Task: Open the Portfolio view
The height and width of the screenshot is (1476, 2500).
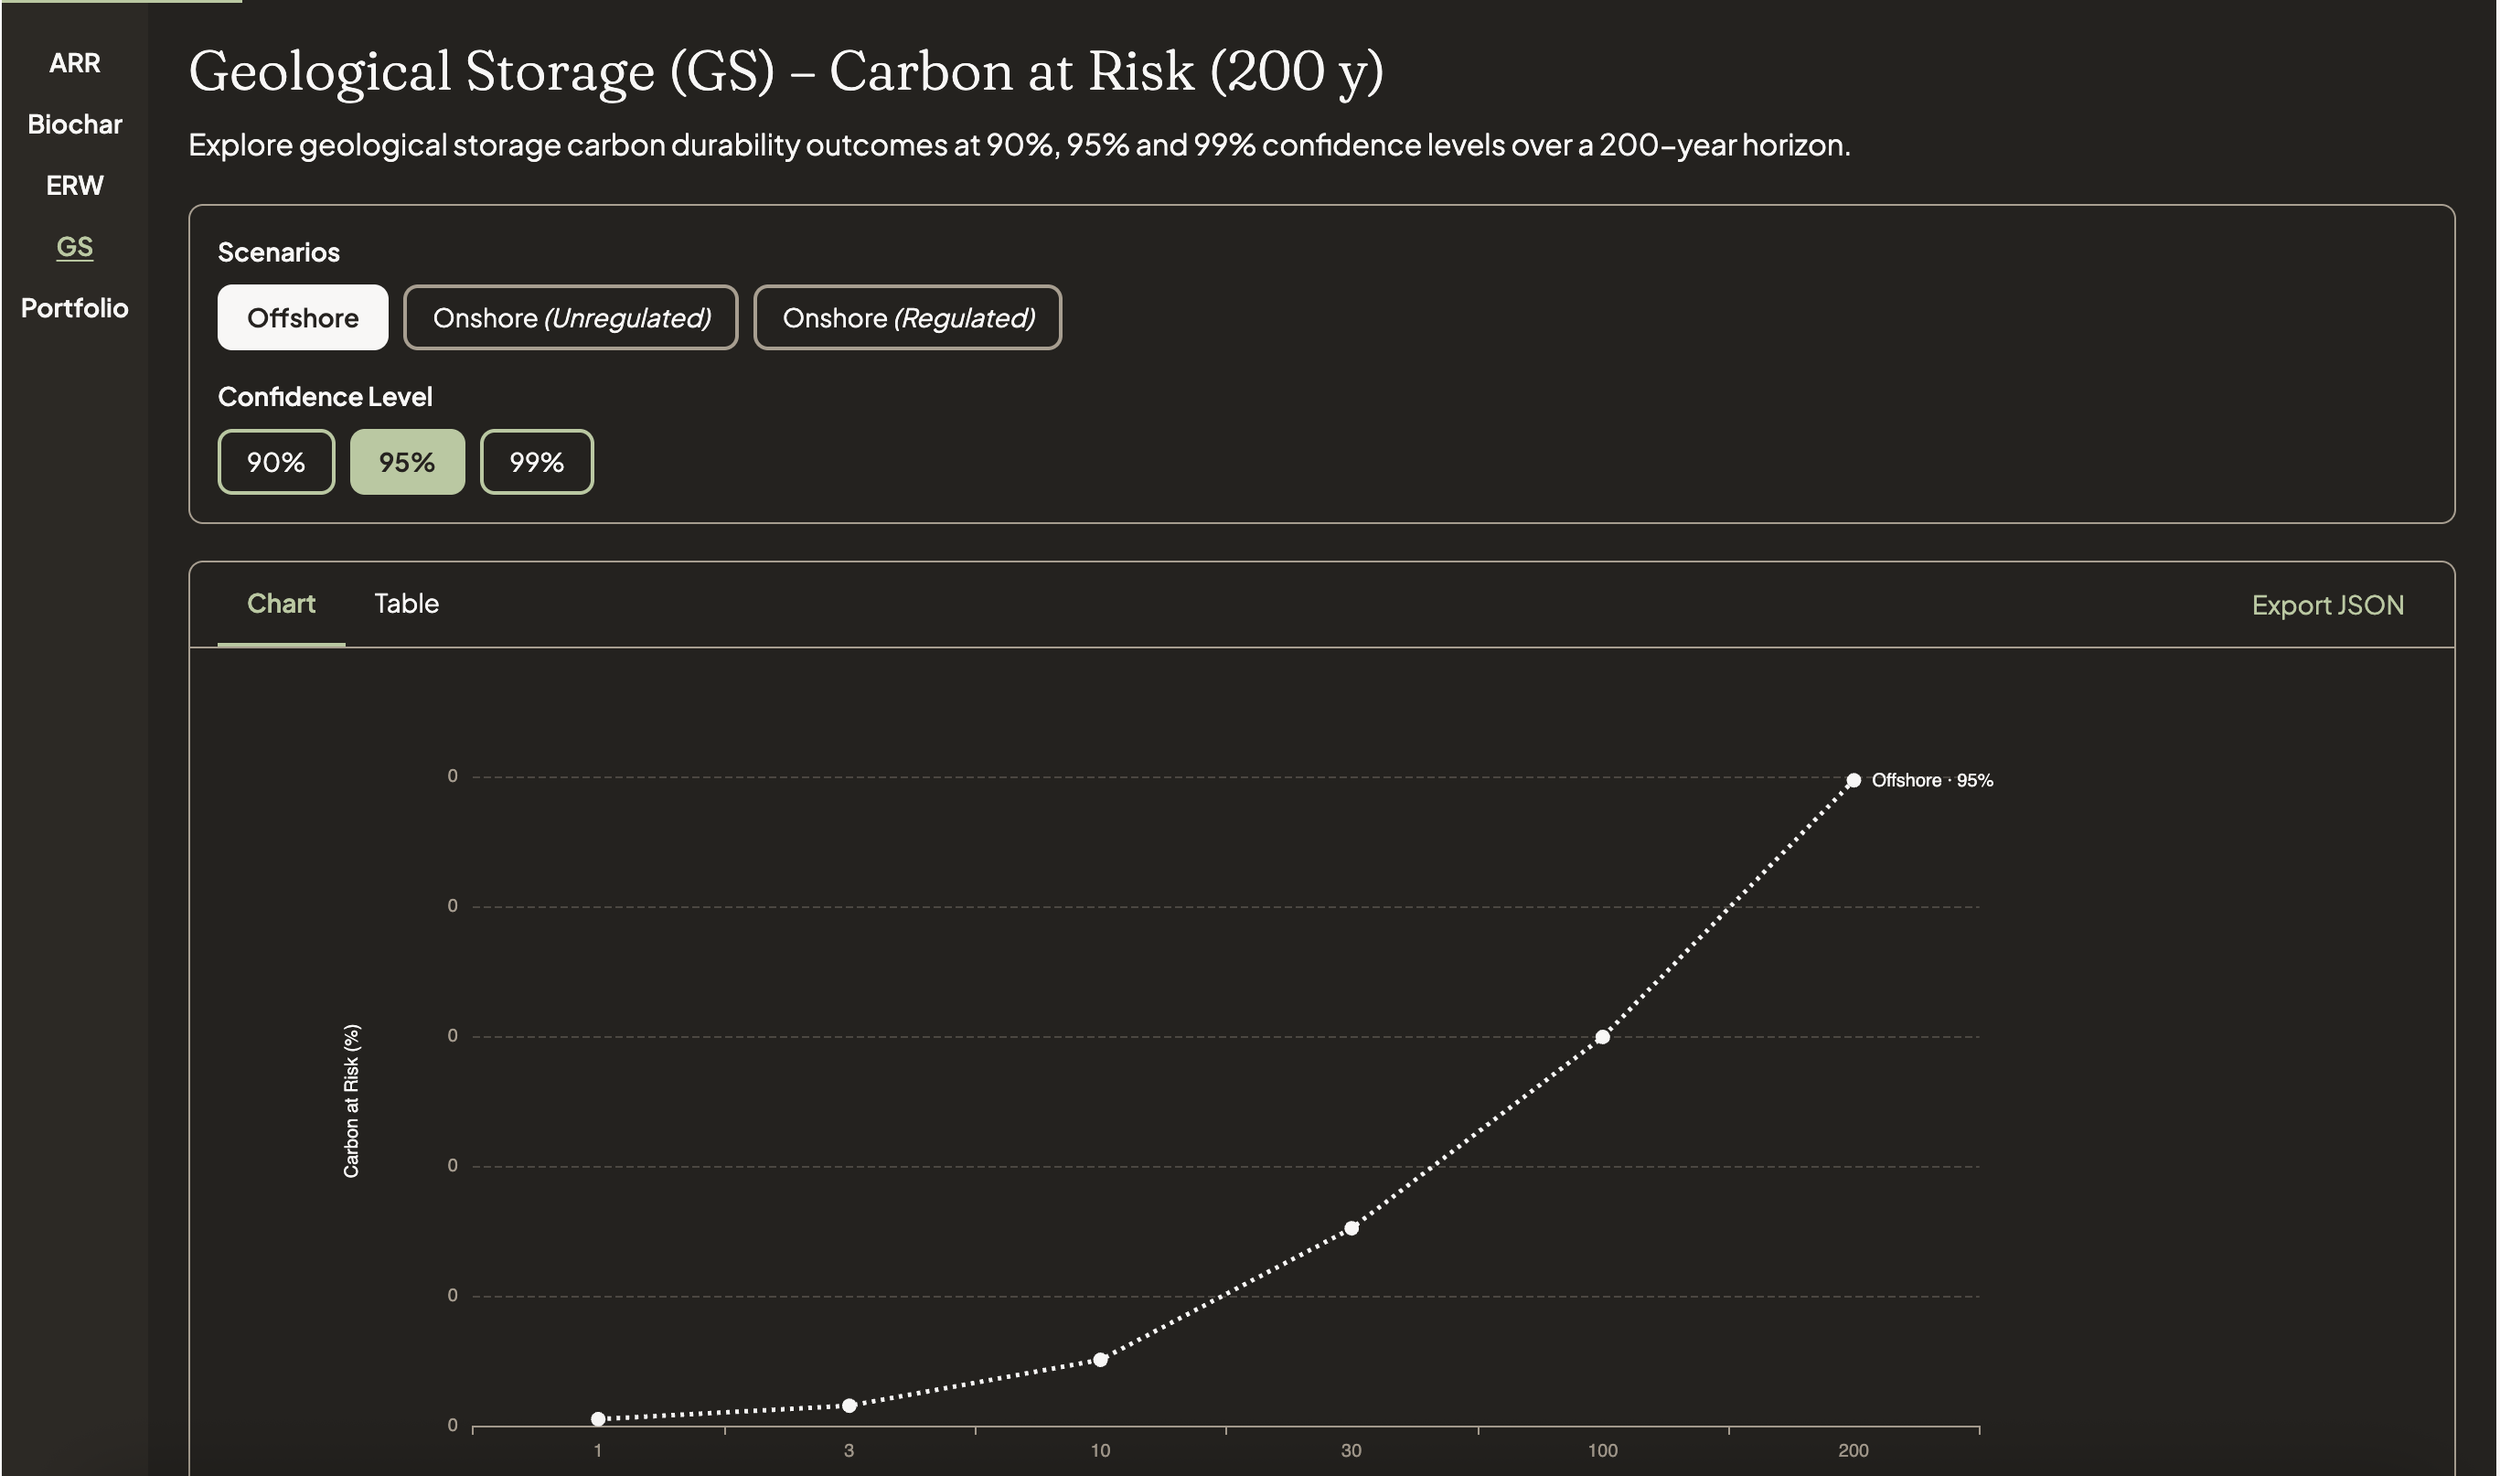Action: click(75, 307)
